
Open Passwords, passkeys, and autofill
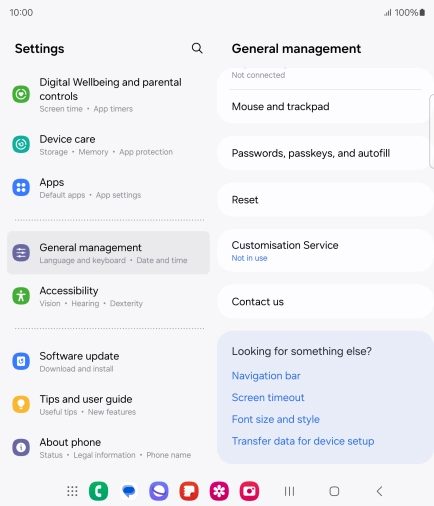point(325,153)
